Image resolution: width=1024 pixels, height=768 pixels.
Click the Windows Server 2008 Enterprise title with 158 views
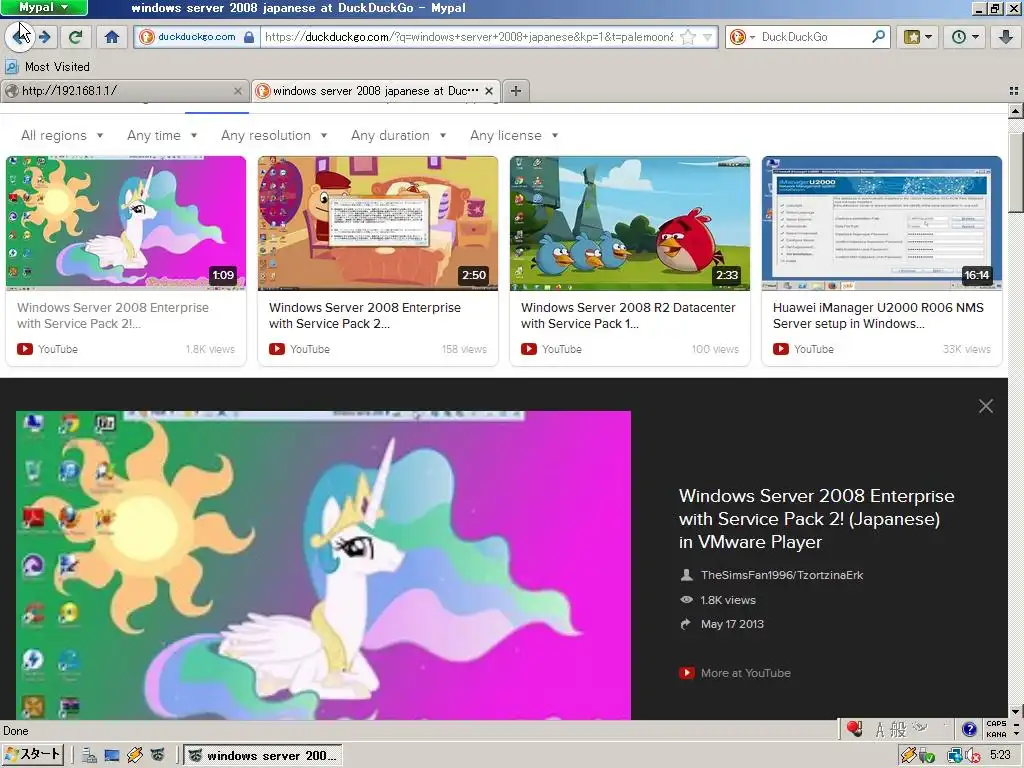pos(364,315)
